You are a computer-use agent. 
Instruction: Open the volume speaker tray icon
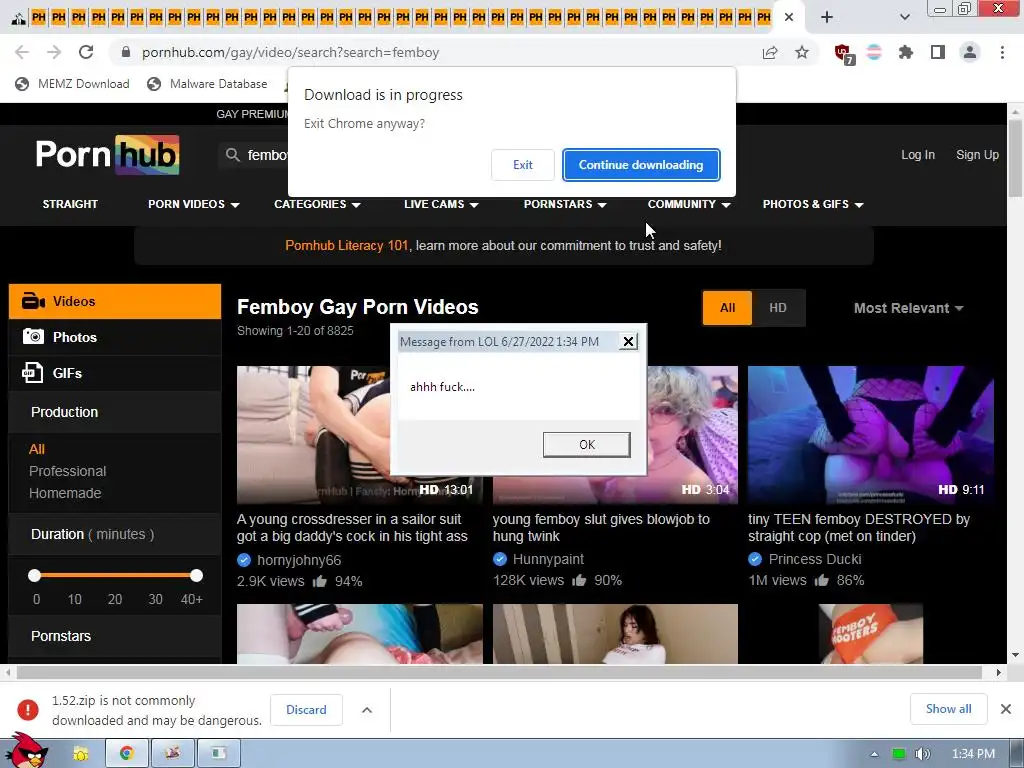click(x=922, y=754)
